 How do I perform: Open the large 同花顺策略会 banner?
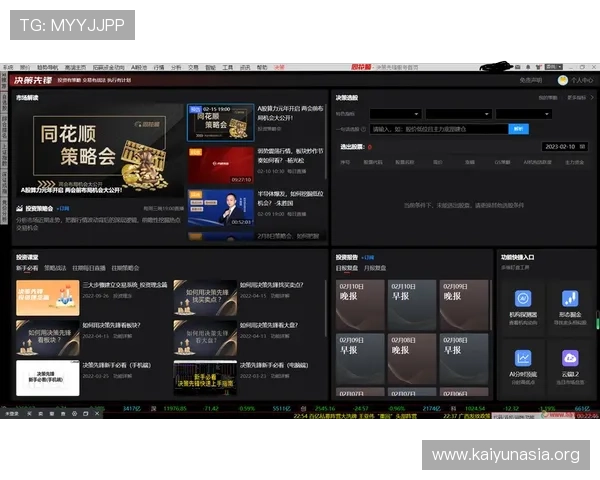99,150
